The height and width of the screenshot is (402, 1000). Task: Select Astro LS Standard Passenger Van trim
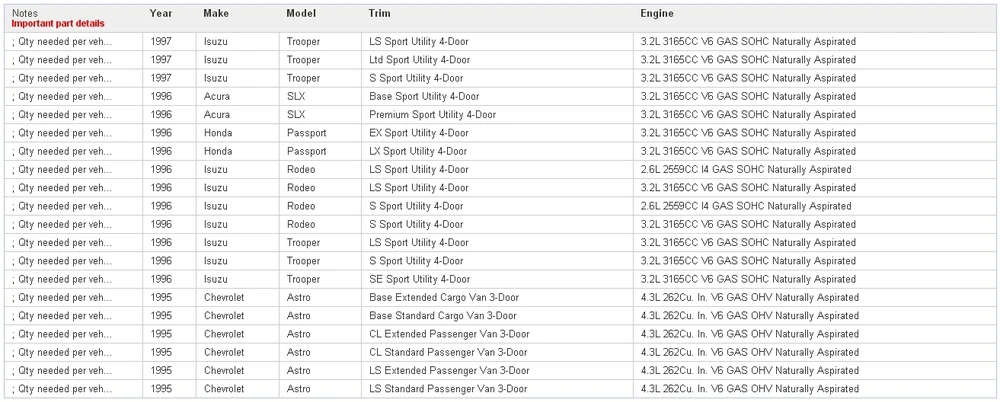point(448,389)
